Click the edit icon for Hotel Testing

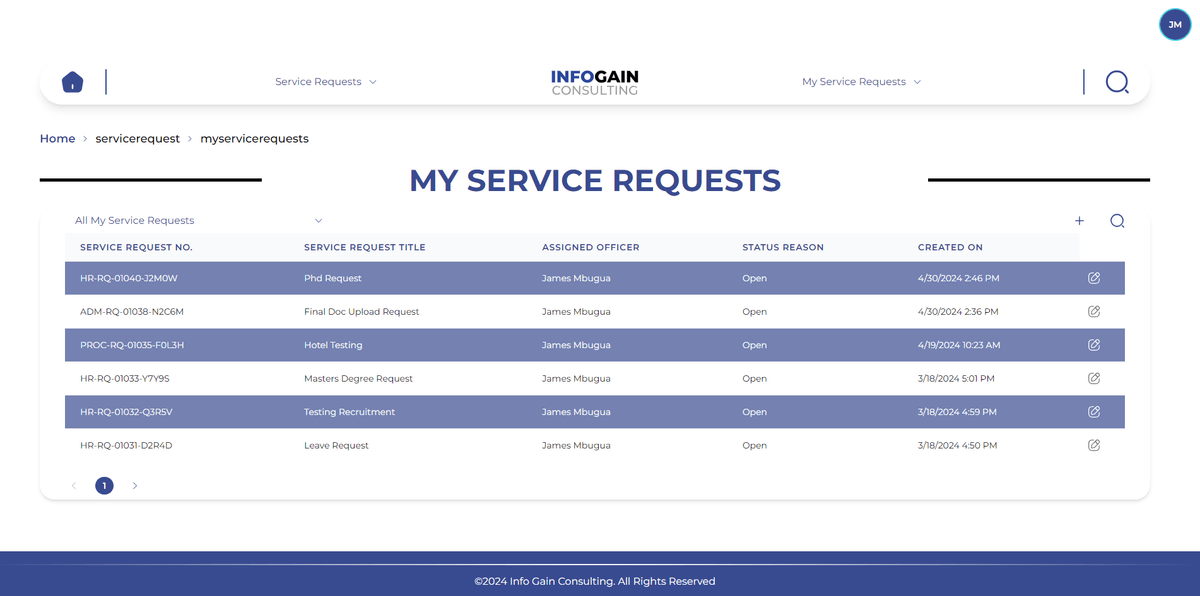click(x=1093, y=344)
